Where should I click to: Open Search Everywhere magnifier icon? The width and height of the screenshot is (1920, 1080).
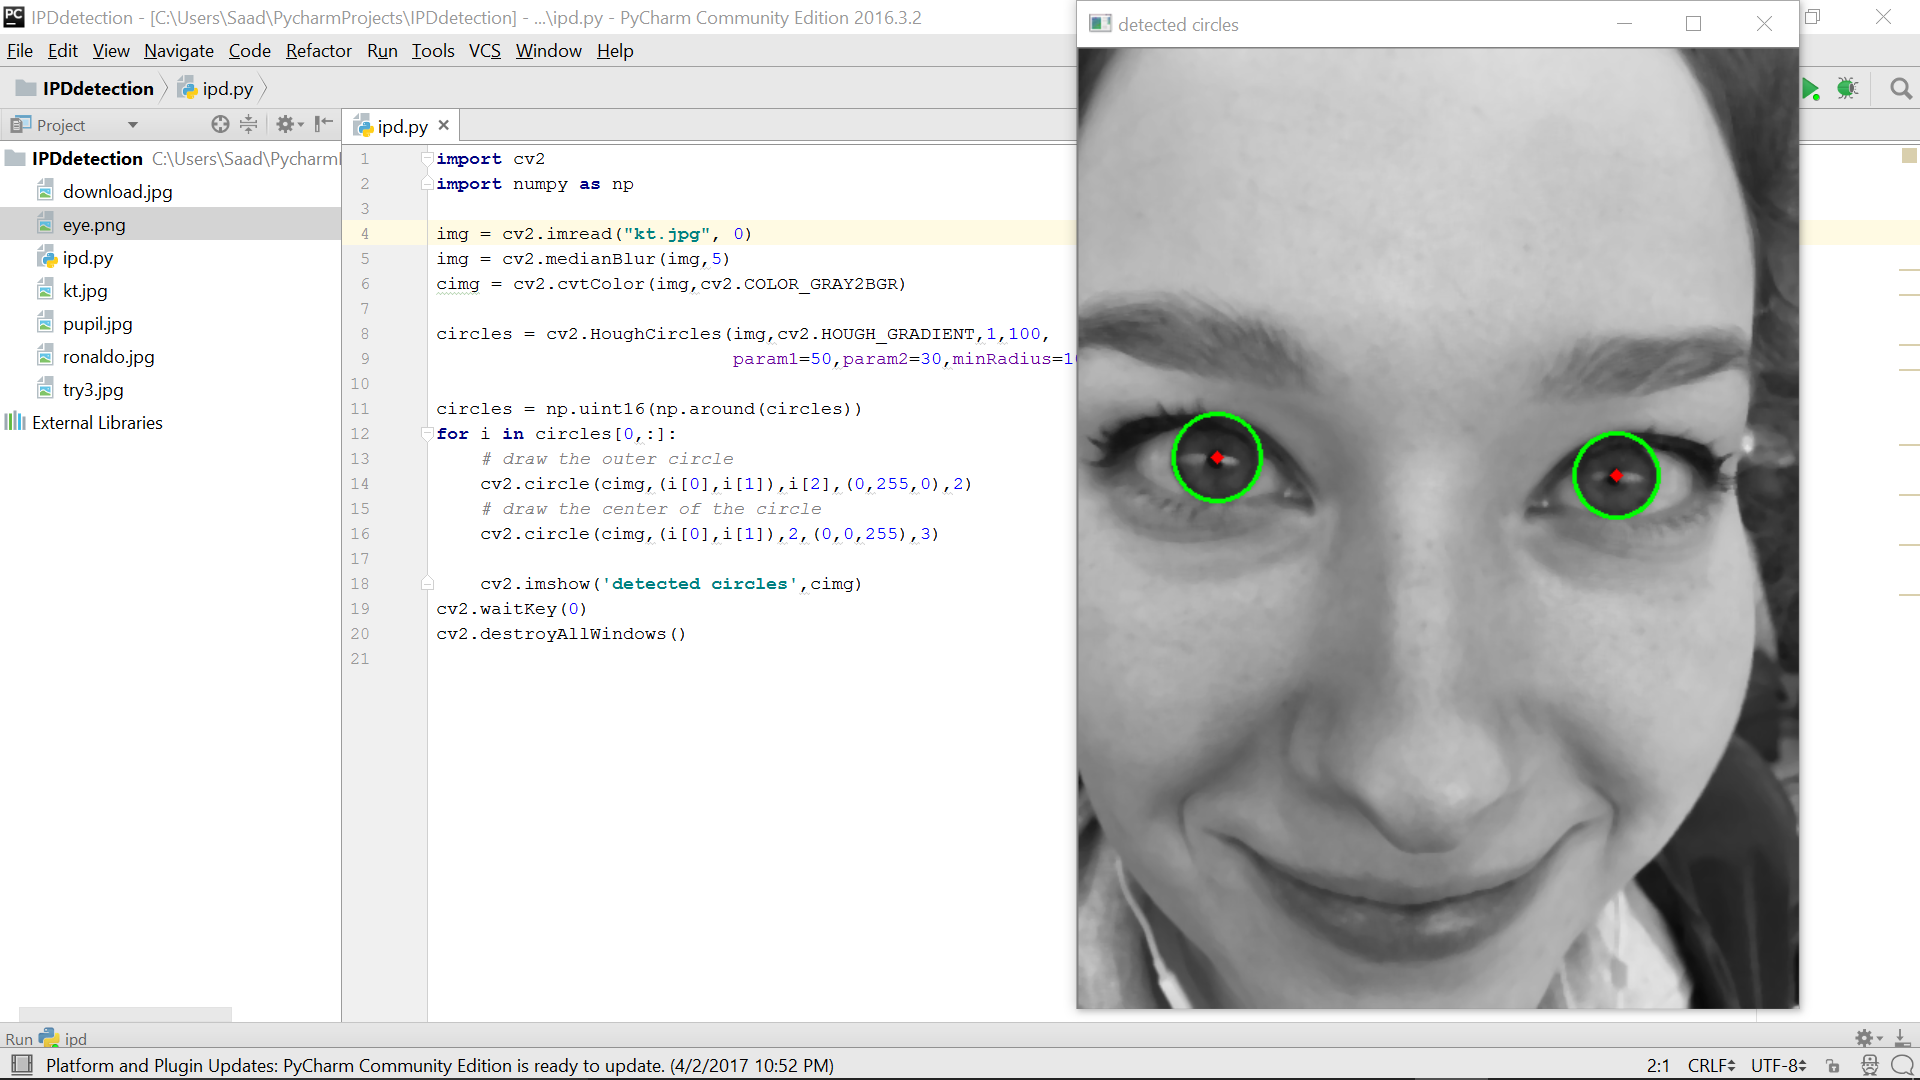(1901, 89)
